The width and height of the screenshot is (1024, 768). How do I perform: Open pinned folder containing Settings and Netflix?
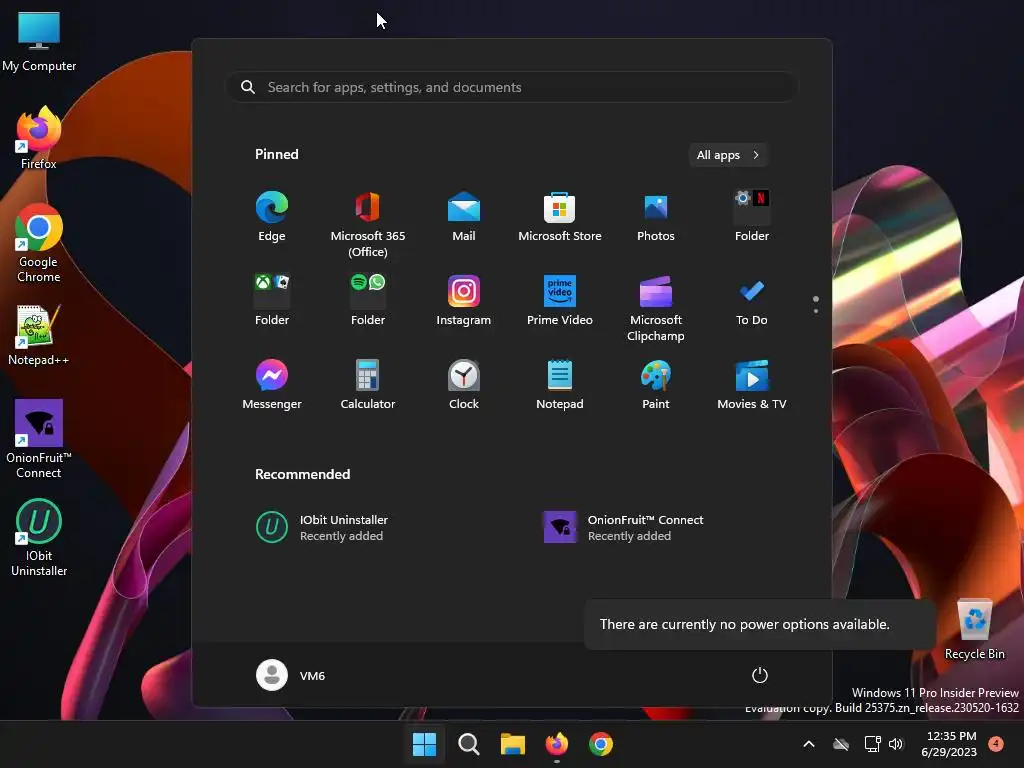click(x=752, y=217)
